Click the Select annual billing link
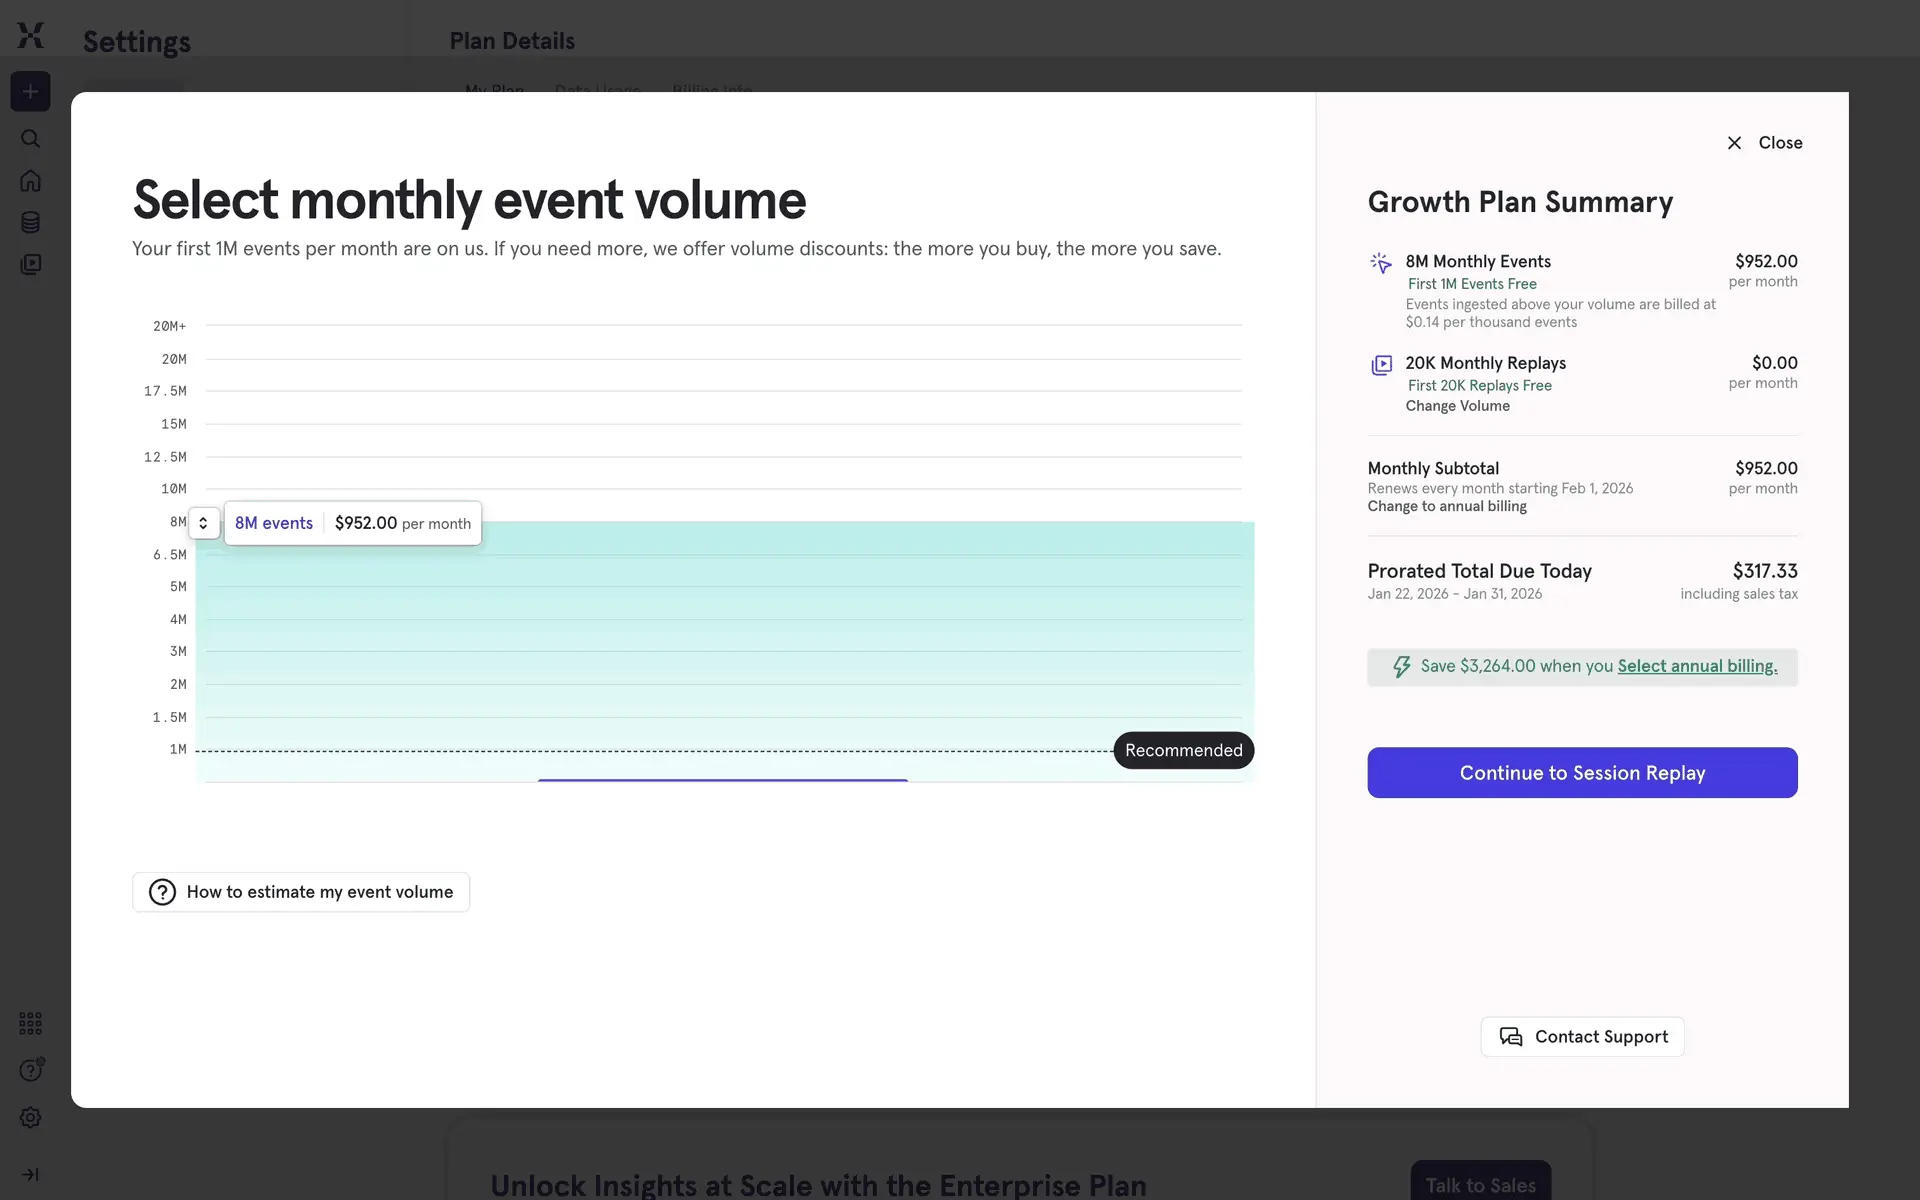This screenshot has width=1920, height=1200. (1697, 666)
